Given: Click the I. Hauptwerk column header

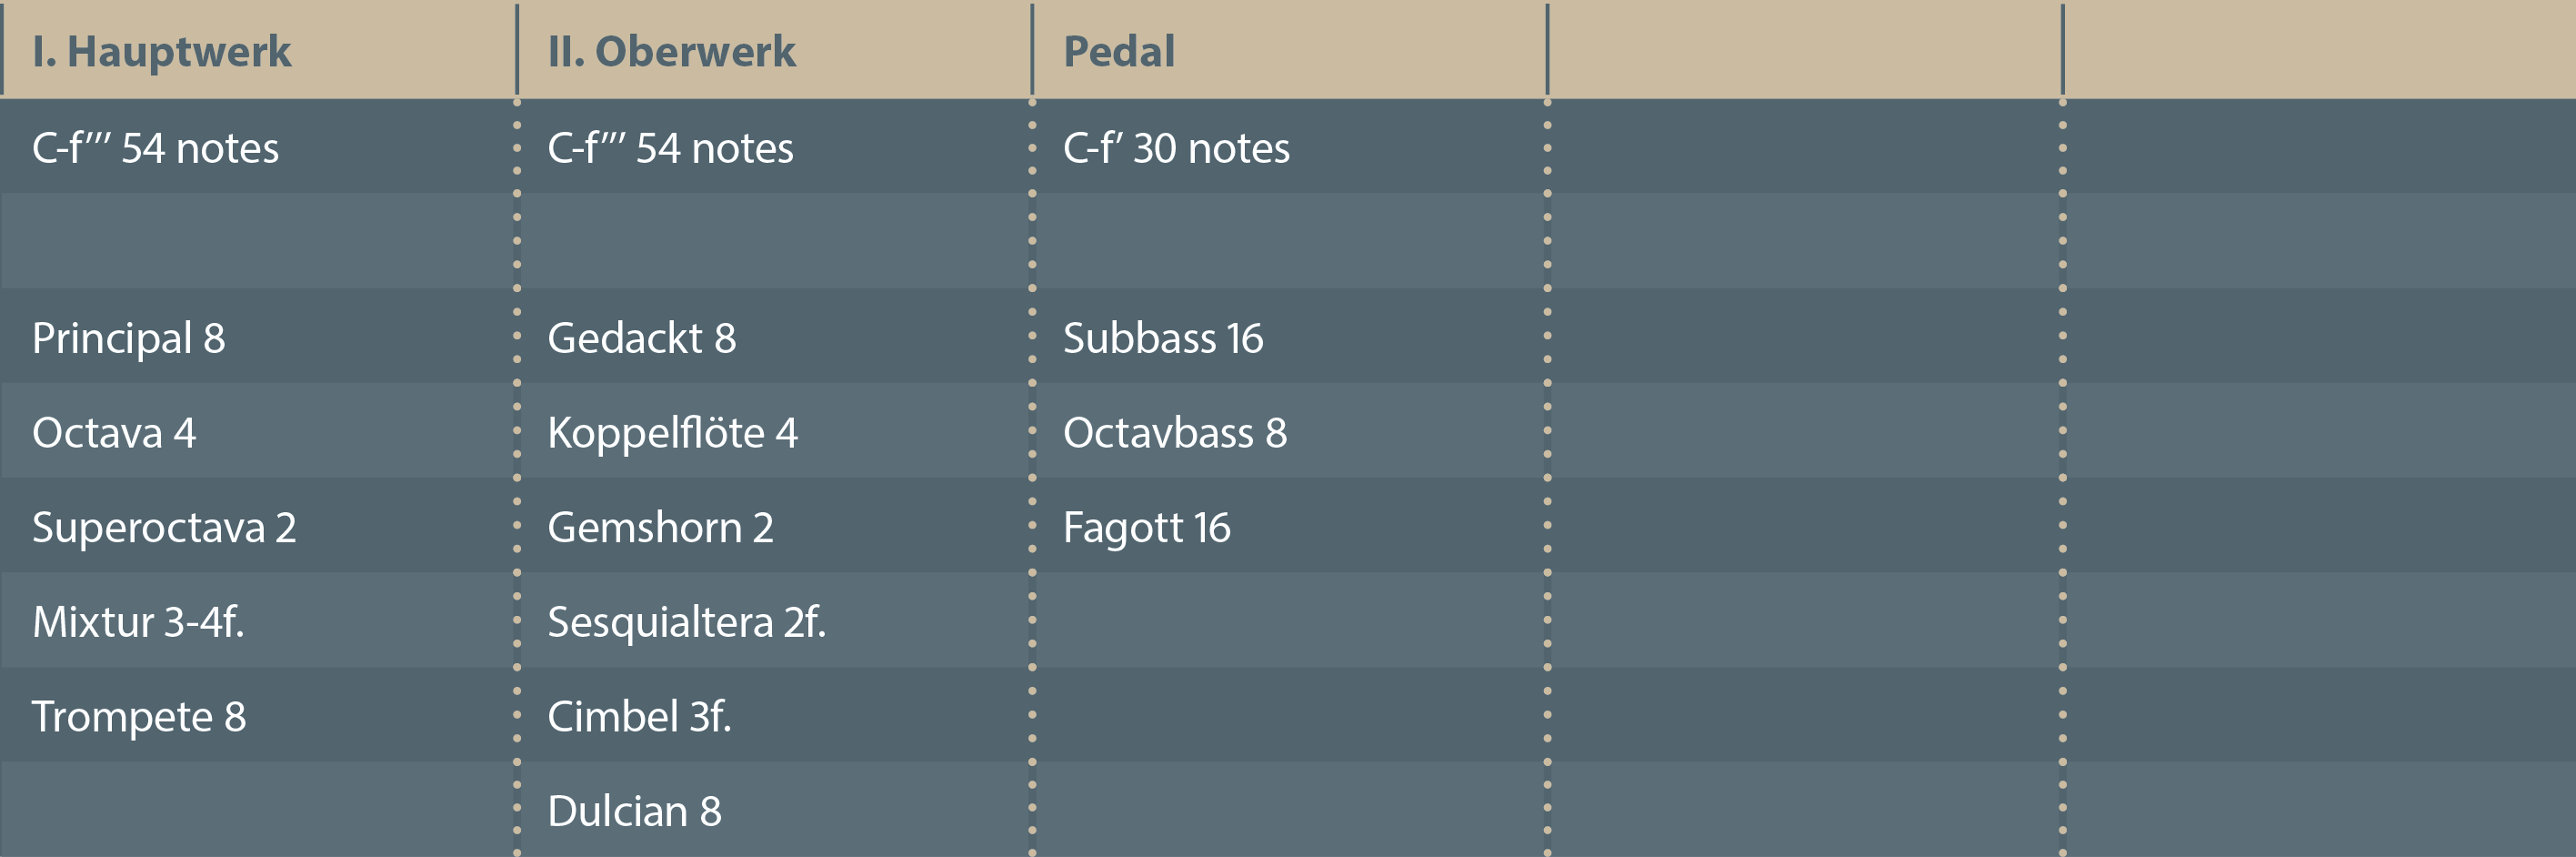Looking at the screenshot, I should tap(161, 51).
